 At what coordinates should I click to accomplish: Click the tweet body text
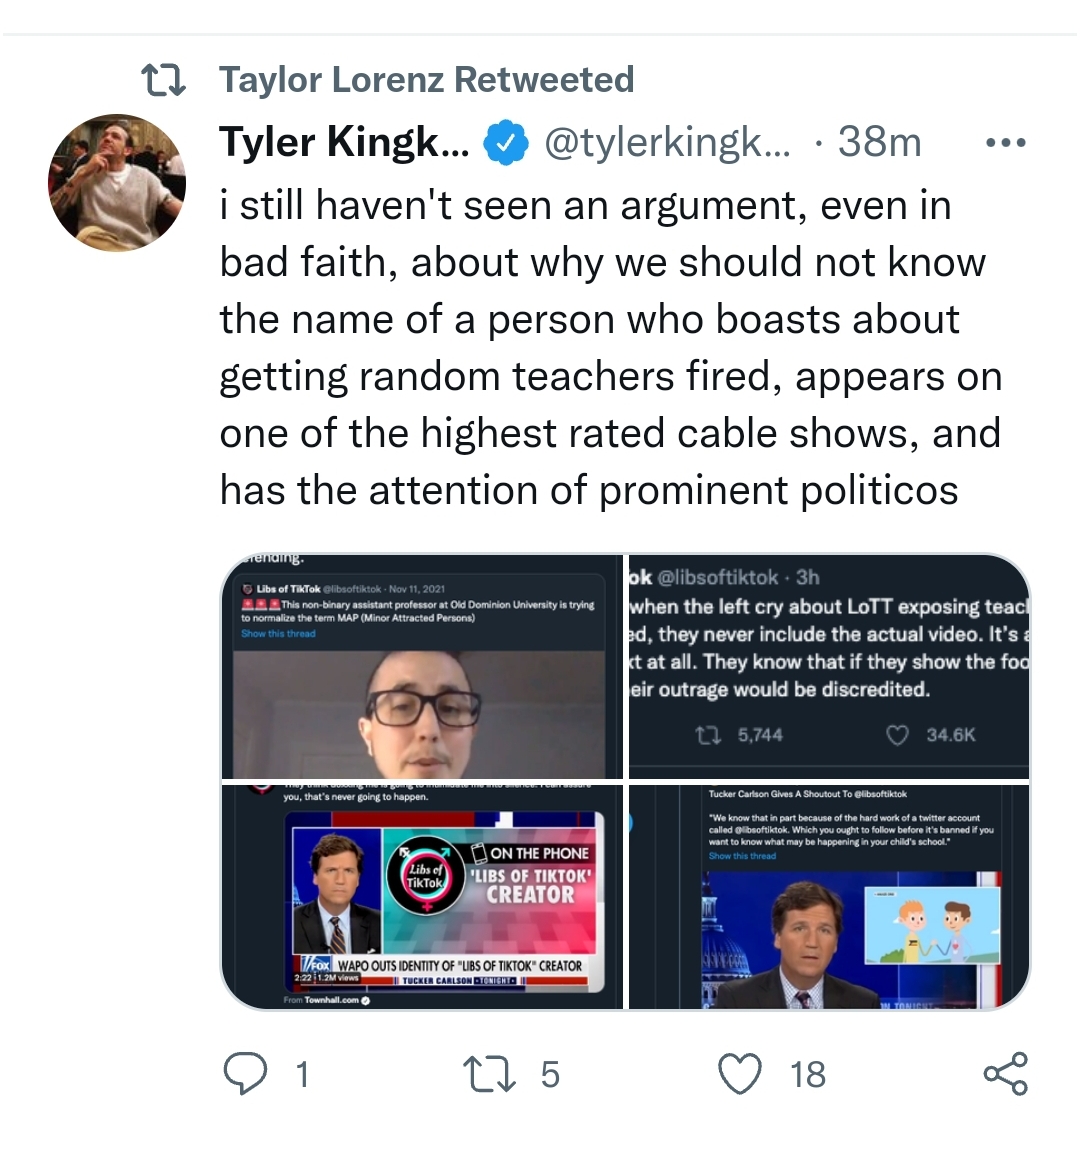pos(611,347)
